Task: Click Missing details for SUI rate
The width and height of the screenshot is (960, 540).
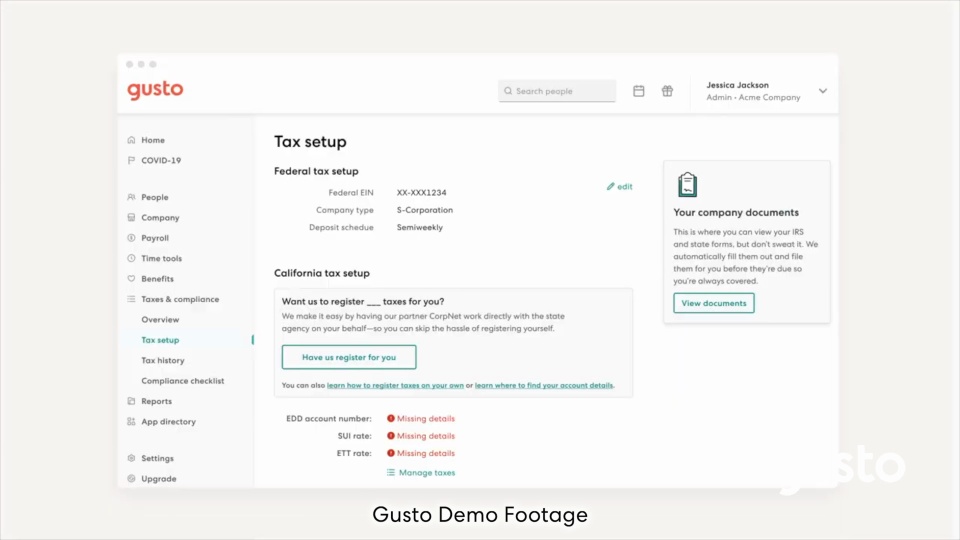Action: [426, 436]
